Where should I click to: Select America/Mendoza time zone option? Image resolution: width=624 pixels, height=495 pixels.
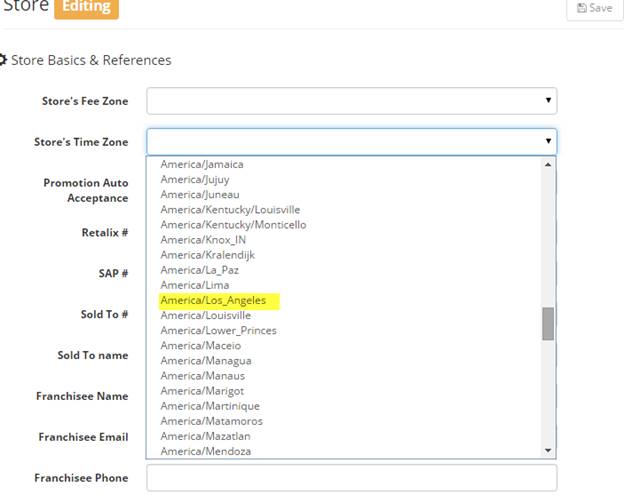[x=205, y=451]
